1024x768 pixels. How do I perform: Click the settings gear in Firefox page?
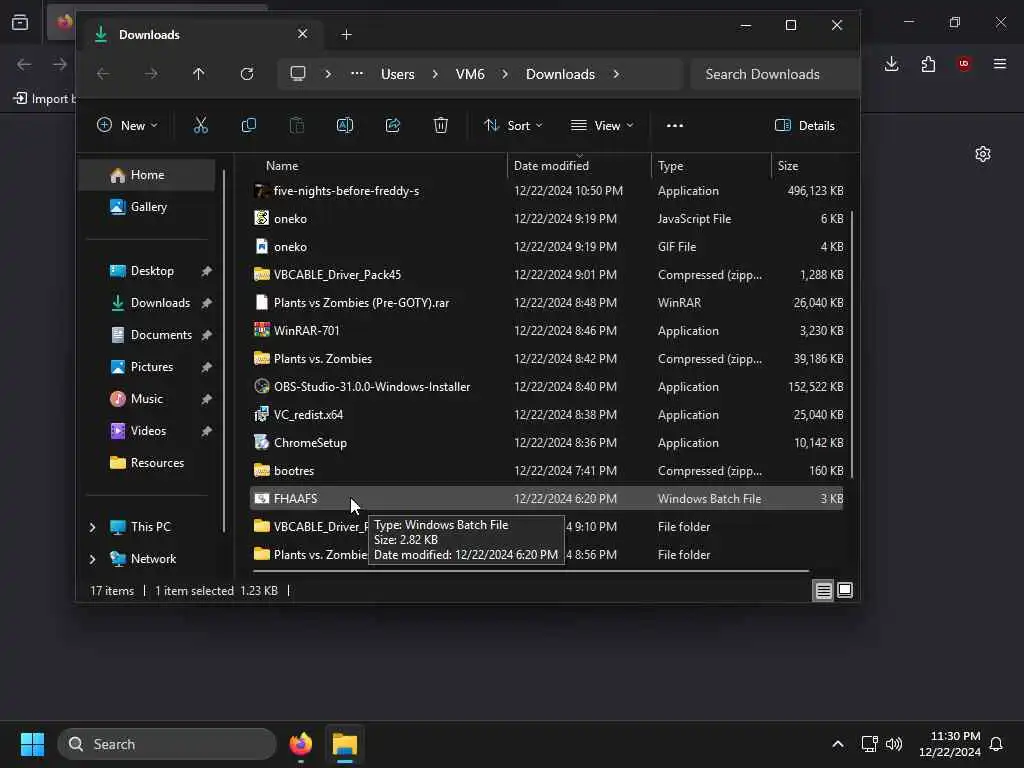(983, 154)
